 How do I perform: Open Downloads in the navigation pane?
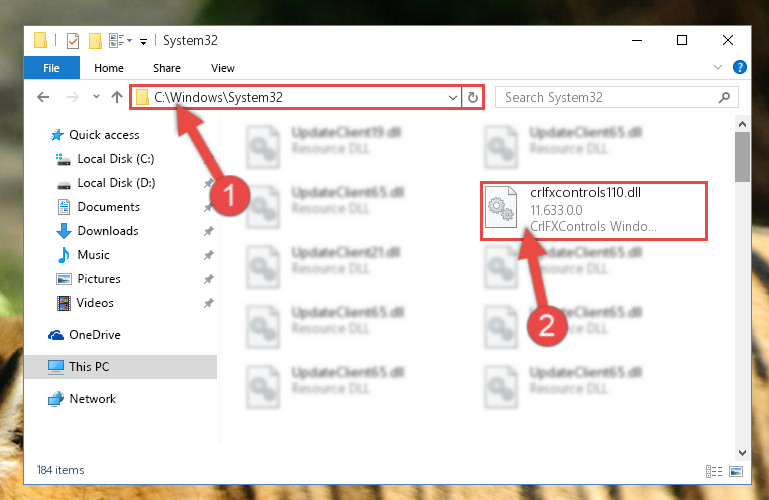[108, 230]
